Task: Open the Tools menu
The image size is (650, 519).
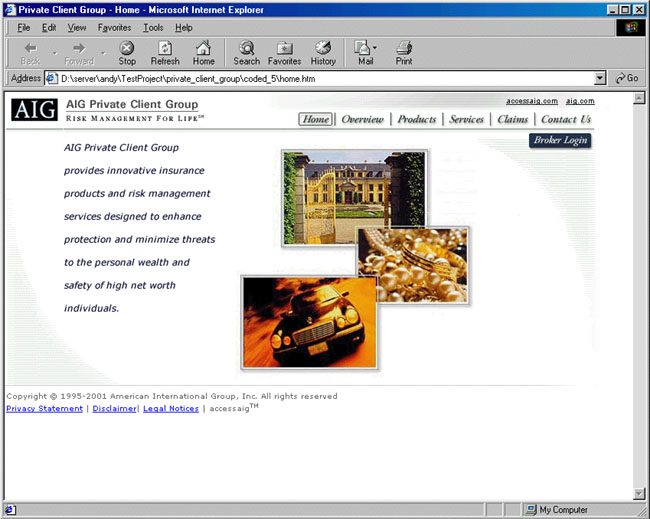Action: coord(153,27)
